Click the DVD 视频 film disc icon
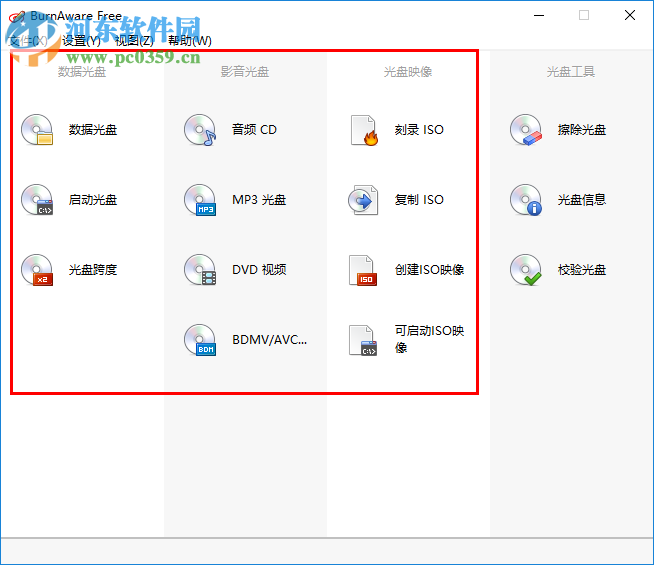Screen dimensions: 654x565 tap(200, 270)
